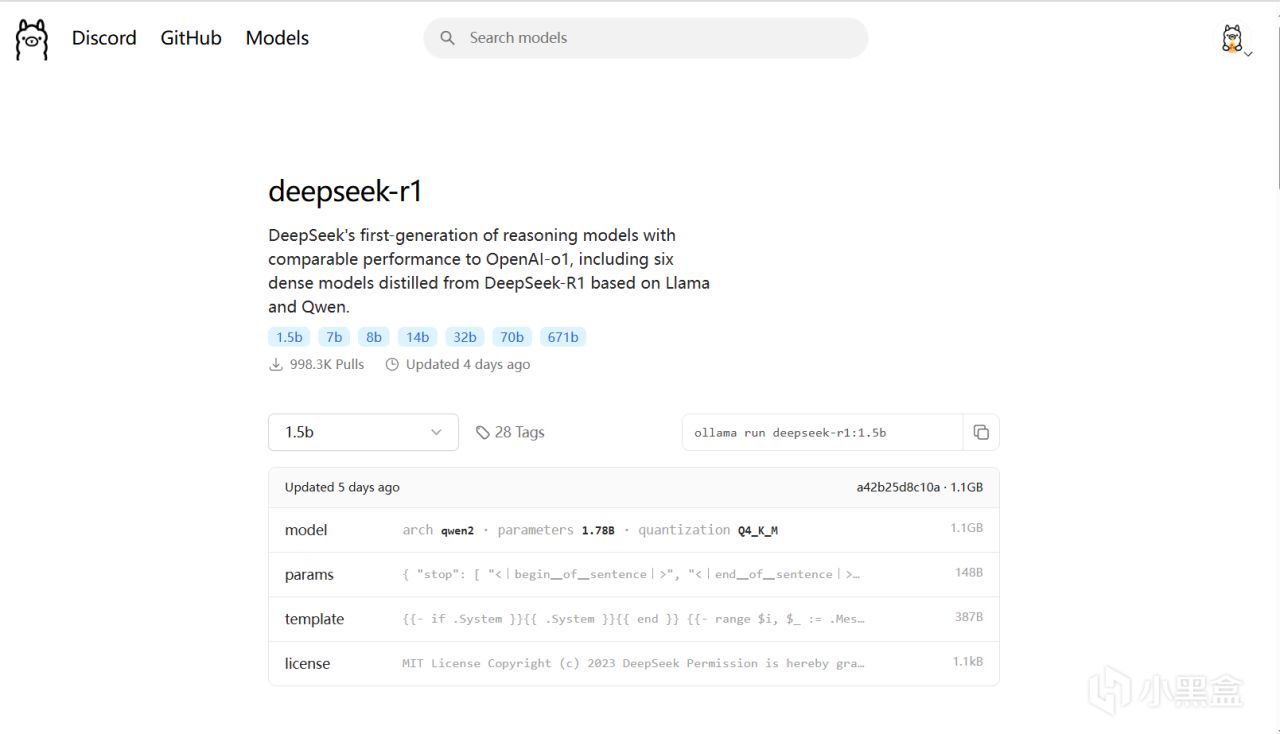Open the user avatar menu
Screen dimensions: 1280x734
pyautogui.click(x=1235, y=40)
